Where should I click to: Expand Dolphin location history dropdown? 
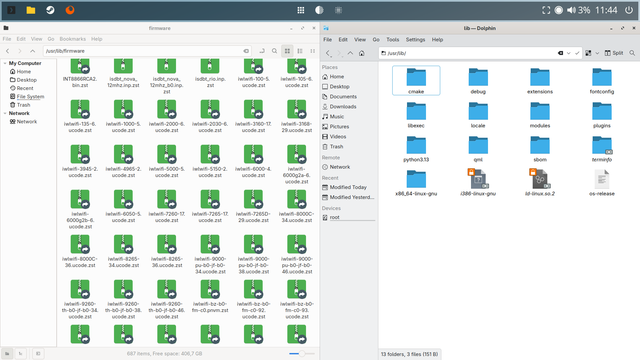point(569,53)
